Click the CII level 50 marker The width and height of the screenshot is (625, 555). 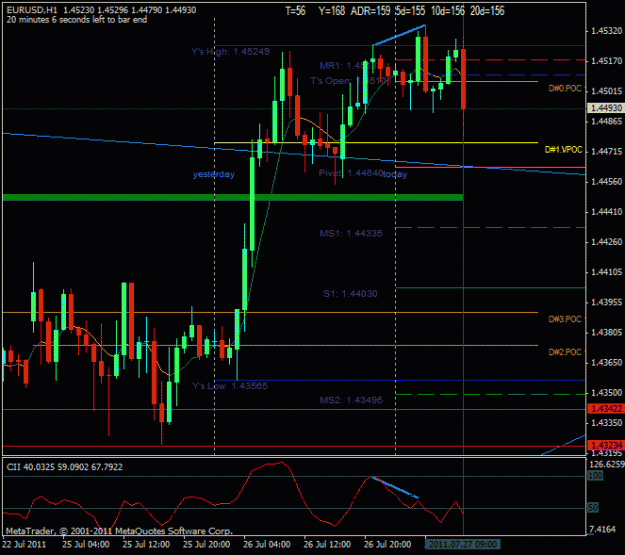(x=593, y=508)
